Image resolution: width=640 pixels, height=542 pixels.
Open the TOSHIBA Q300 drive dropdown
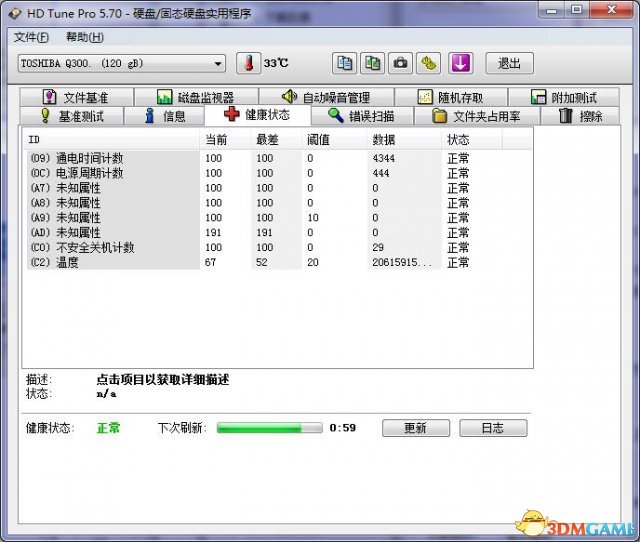pos(122,64)
